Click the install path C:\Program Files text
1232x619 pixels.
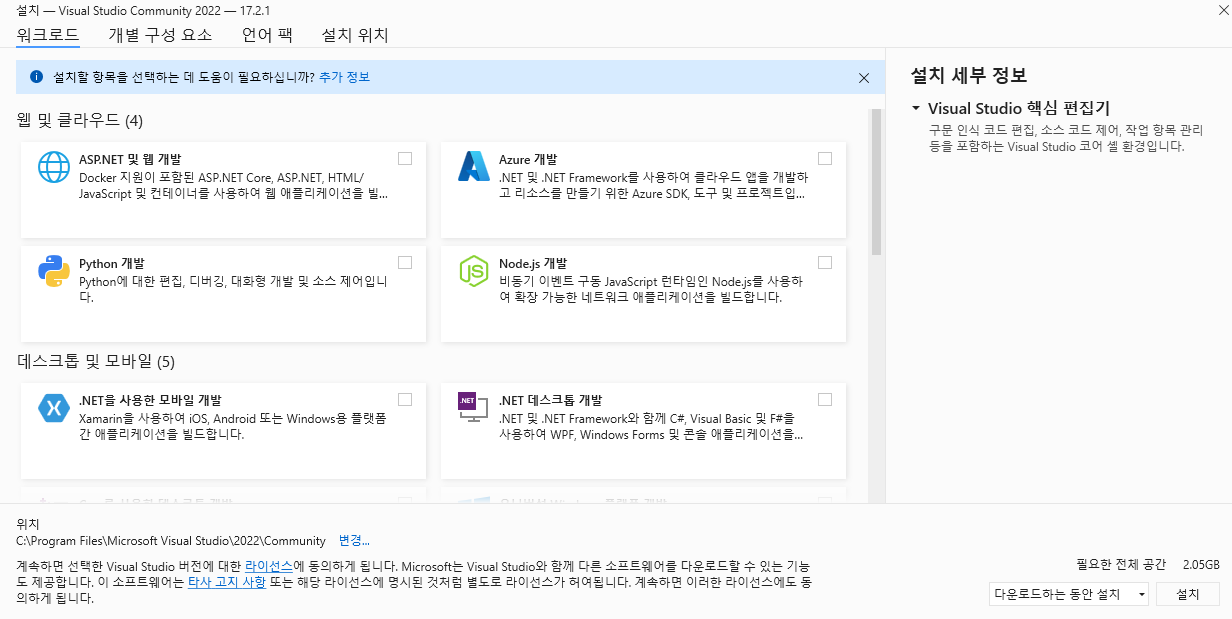point(171,540)
